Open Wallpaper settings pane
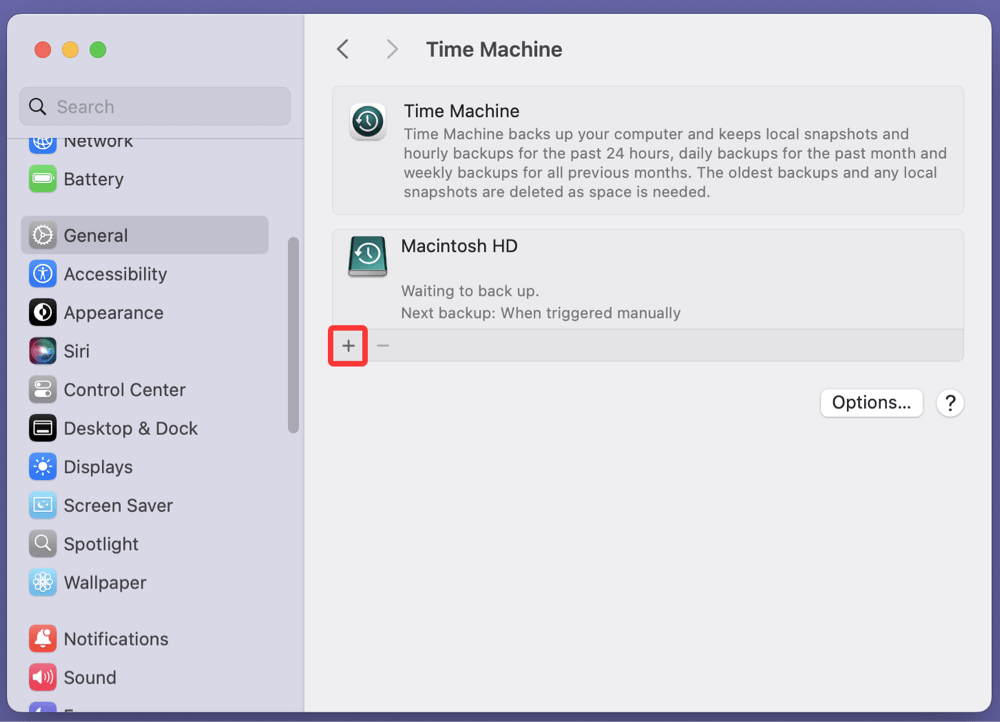The image size is (1000, 722). pyautogui.click(x=104, y=583)
